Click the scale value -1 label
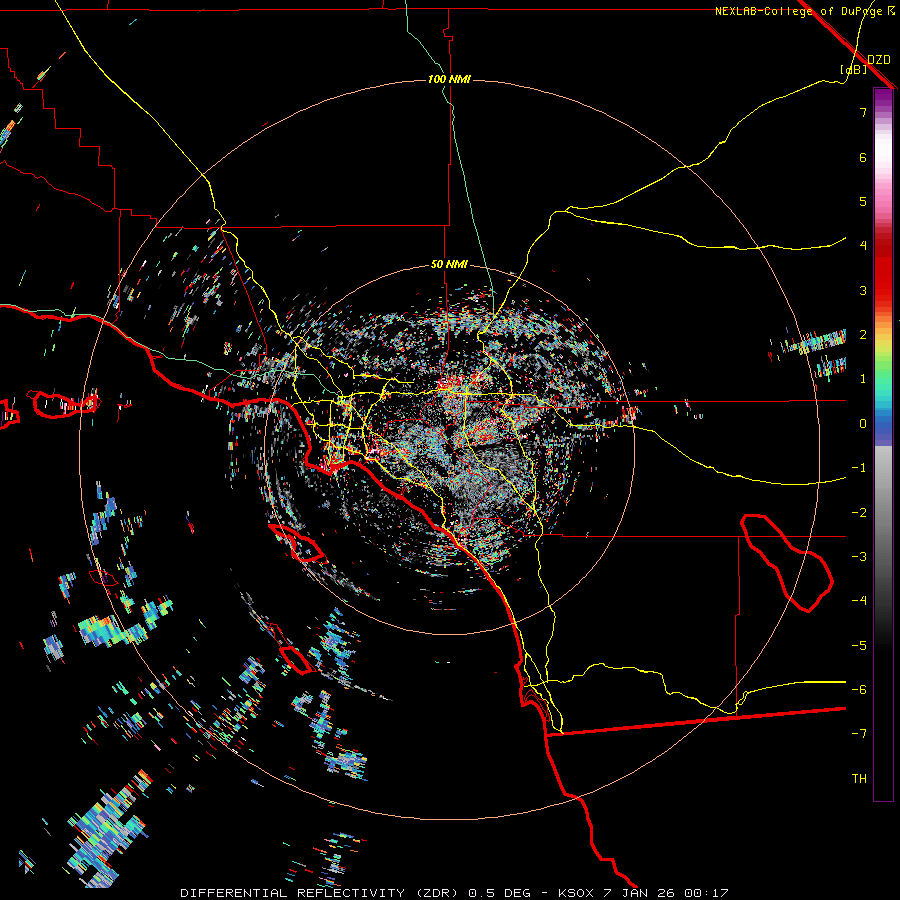Viewport: 900px width, 900px height. click(x=859, y=468)
